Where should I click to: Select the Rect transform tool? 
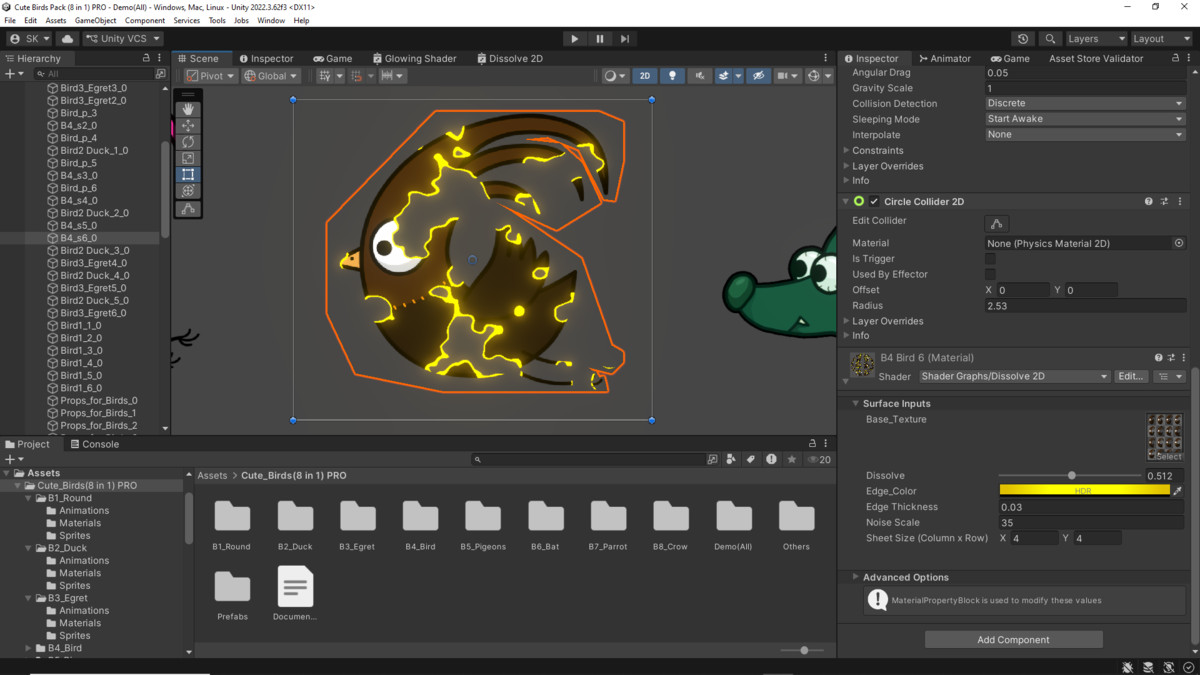[x=188, y=175]
